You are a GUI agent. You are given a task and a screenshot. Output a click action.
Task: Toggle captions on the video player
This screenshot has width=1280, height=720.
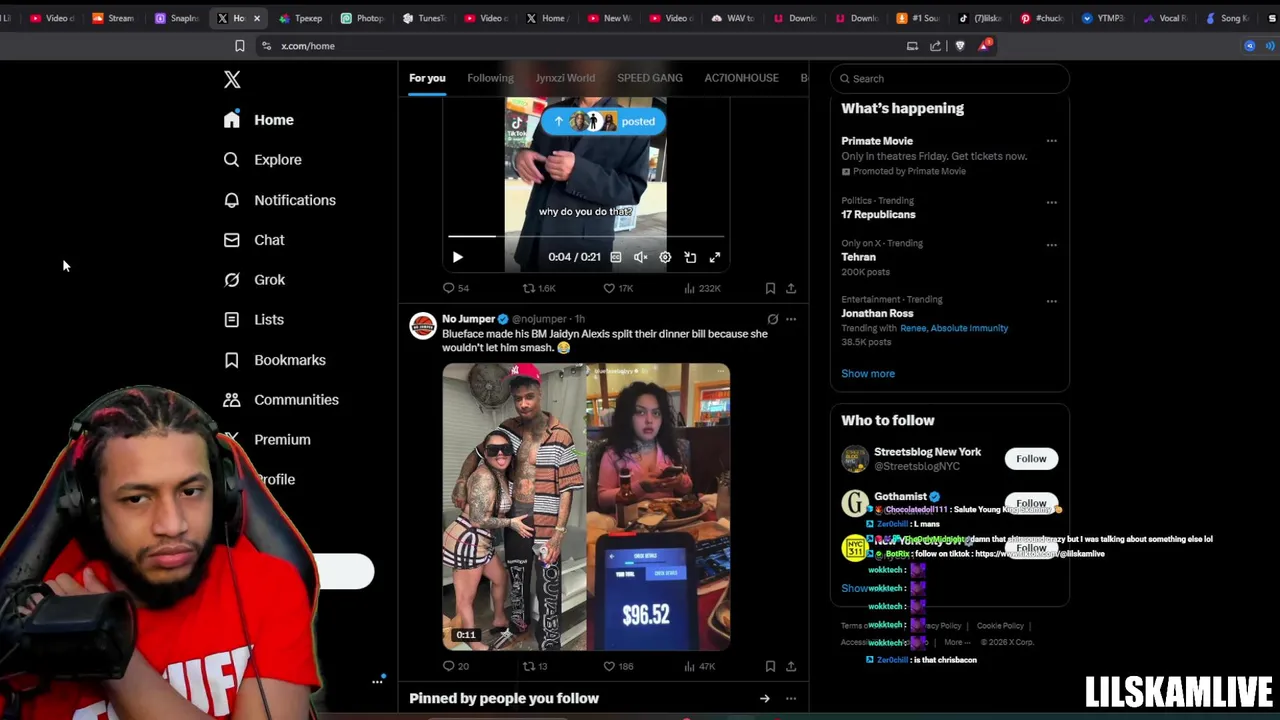coord(616,257)
